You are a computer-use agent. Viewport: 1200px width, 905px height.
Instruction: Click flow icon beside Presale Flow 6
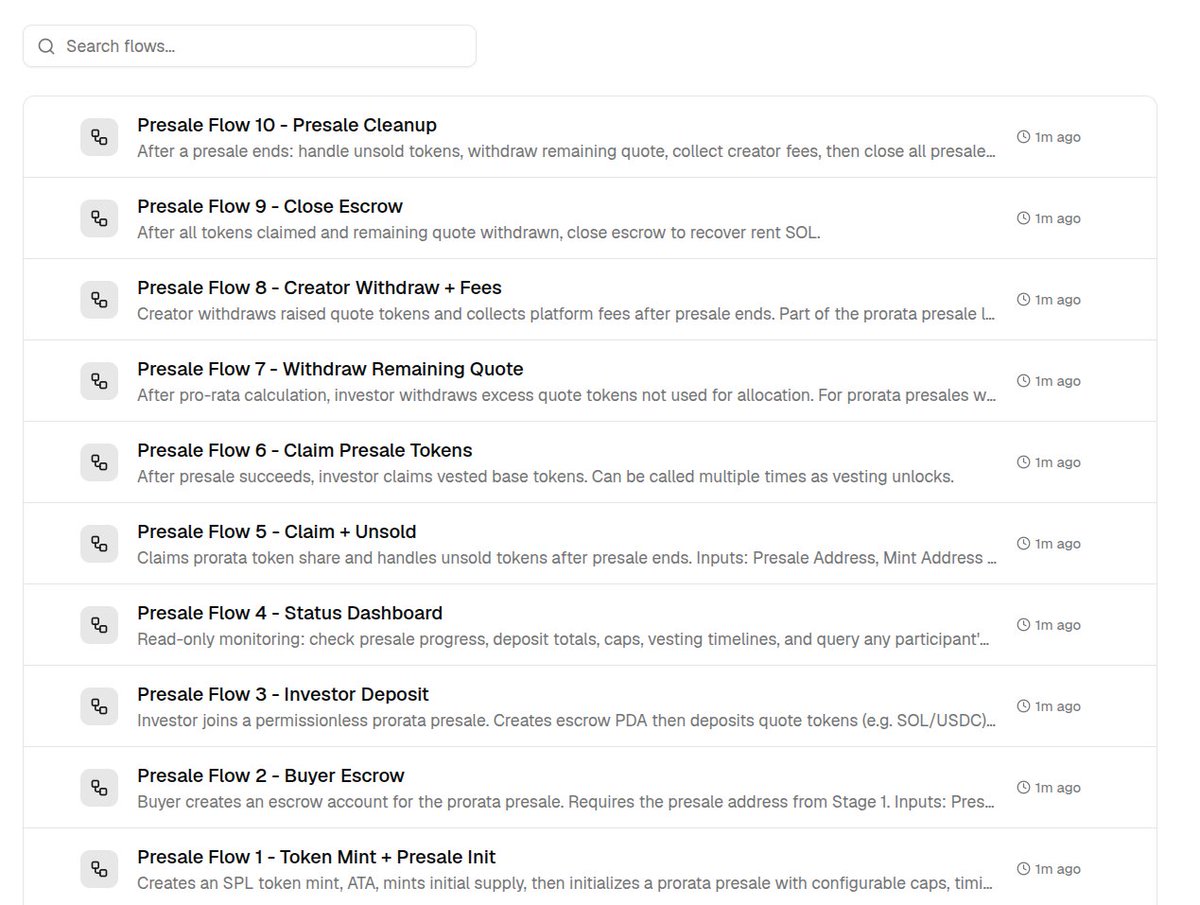tap(99, 462)
